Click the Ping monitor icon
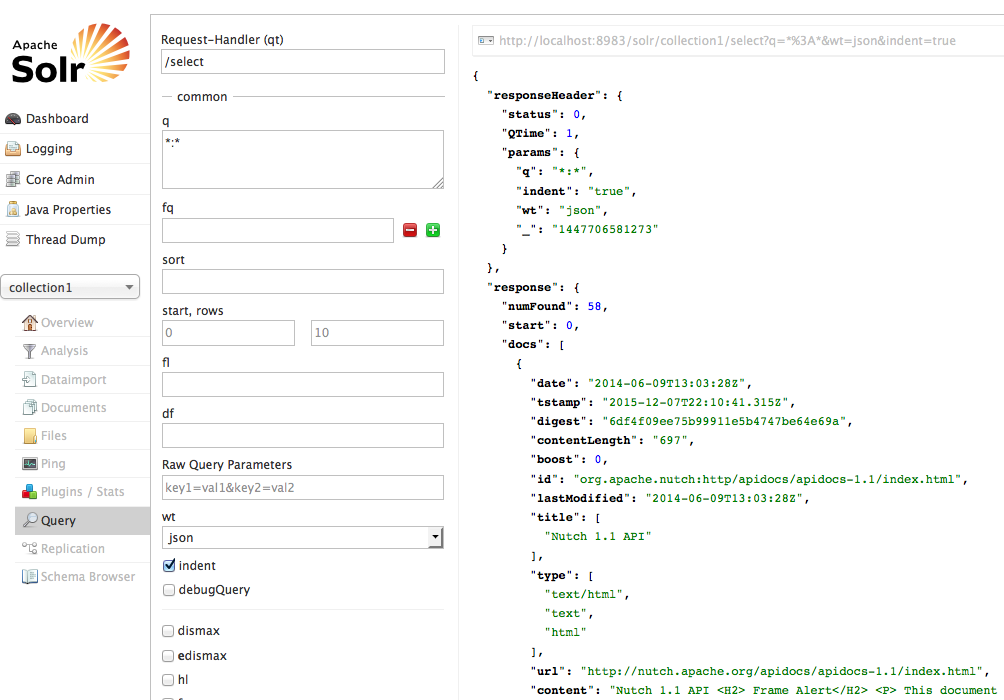Viewport: 1004px width, 700px height. point(29,464)
